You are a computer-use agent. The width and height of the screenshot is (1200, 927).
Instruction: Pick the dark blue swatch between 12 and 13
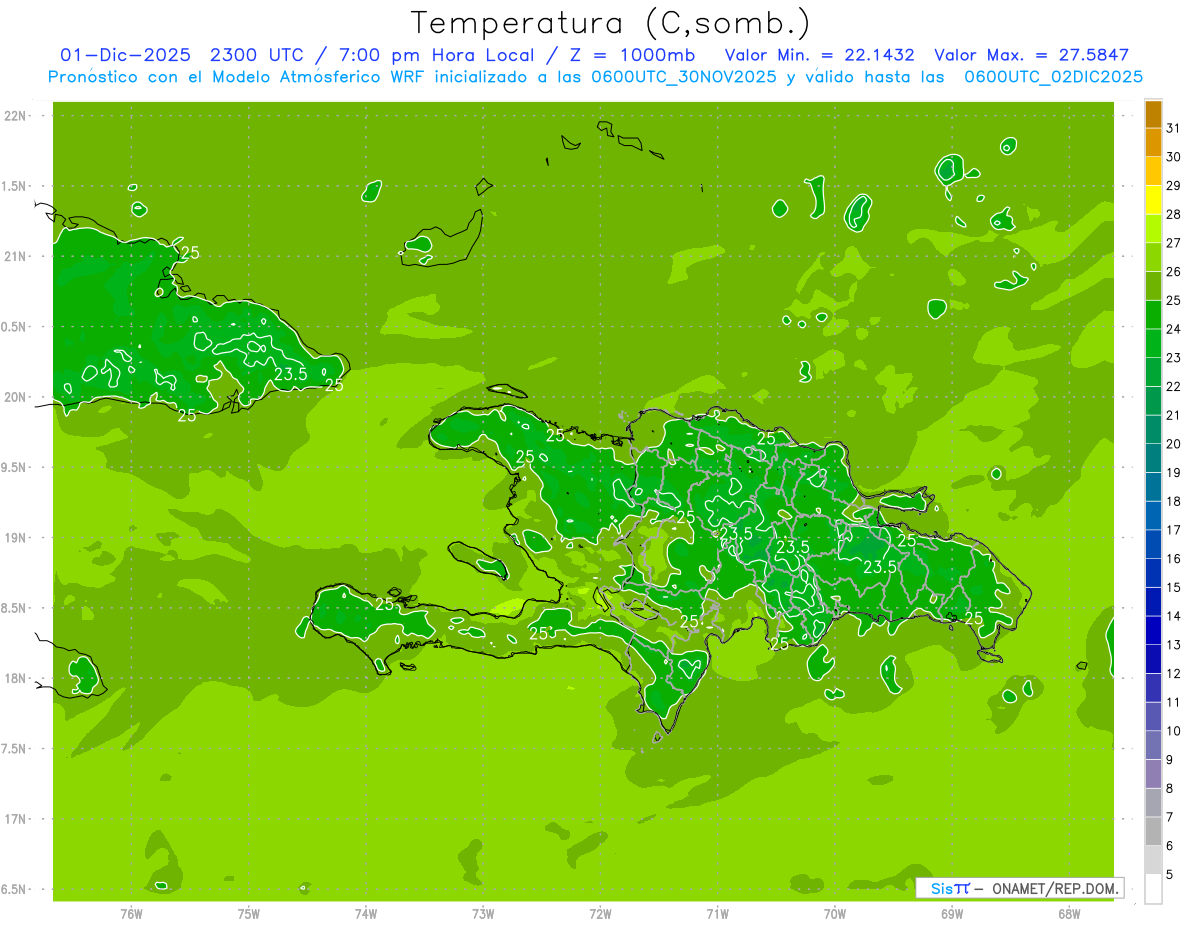tap(1153, 659)
